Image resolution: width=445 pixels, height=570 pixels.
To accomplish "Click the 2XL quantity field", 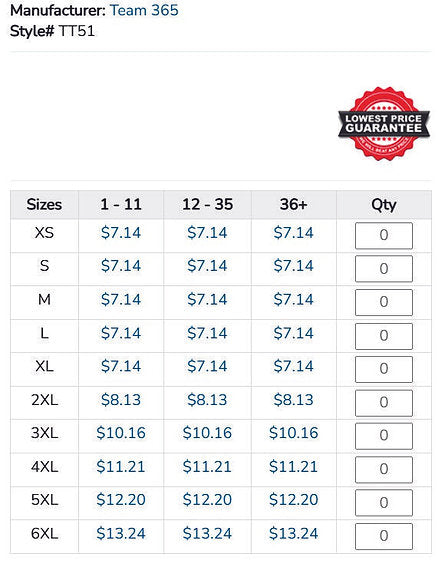I will pyautogui.click(x=384, y=403).
